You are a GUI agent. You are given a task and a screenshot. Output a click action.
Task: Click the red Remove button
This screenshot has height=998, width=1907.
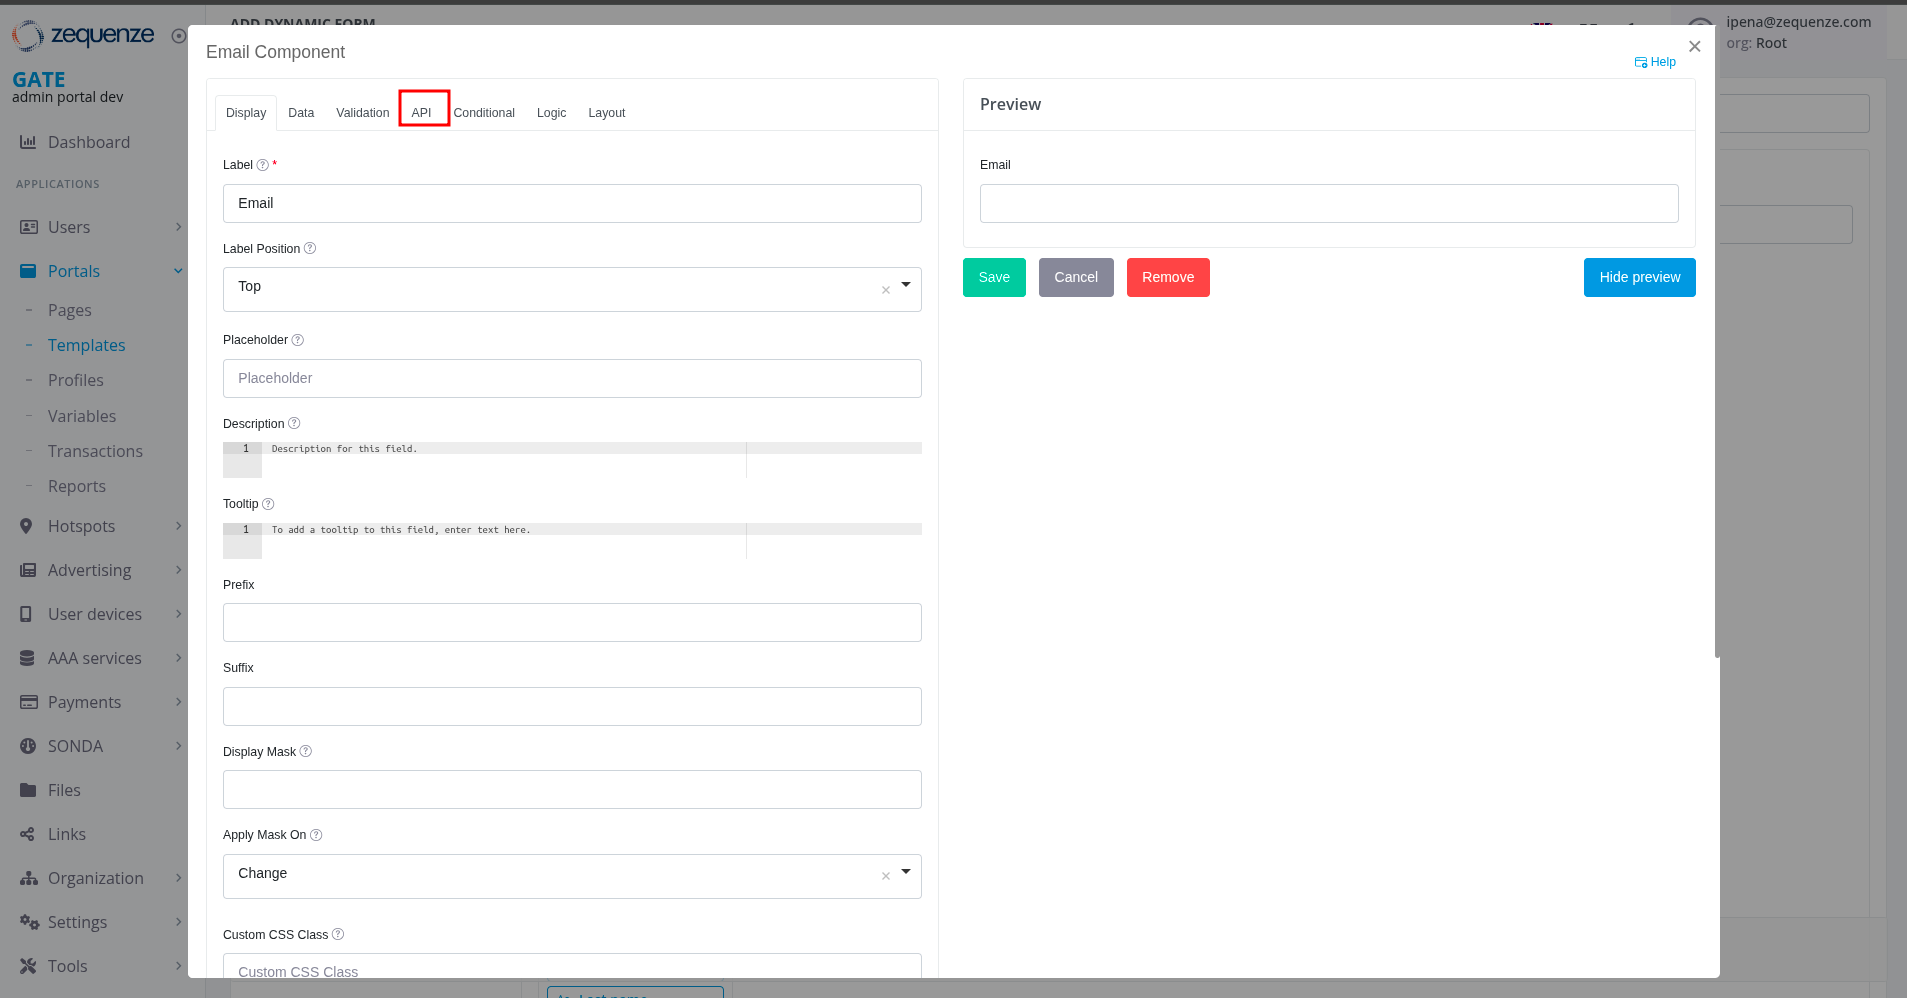pos(1167,277)
